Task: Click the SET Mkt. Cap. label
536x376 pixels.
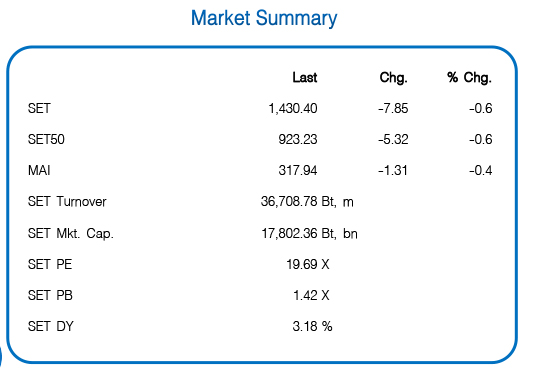Action: coord(71,234)
